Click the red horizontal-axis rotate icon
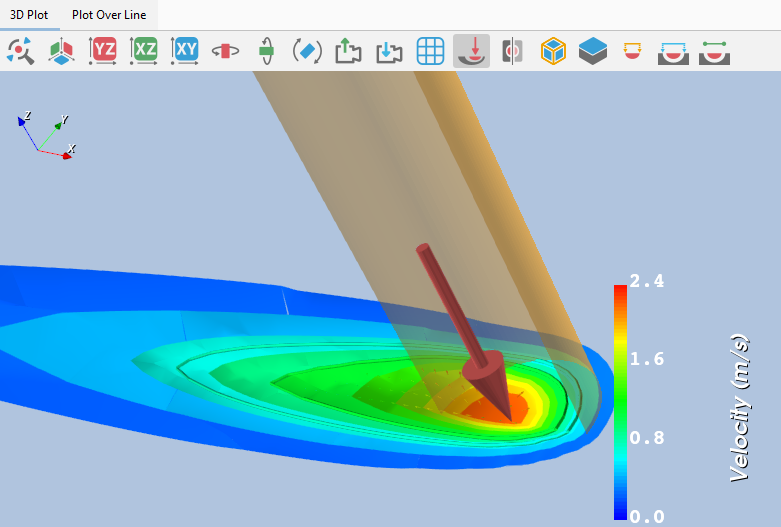The width and height of the screenshot is (781, 527). pos(225,51)
